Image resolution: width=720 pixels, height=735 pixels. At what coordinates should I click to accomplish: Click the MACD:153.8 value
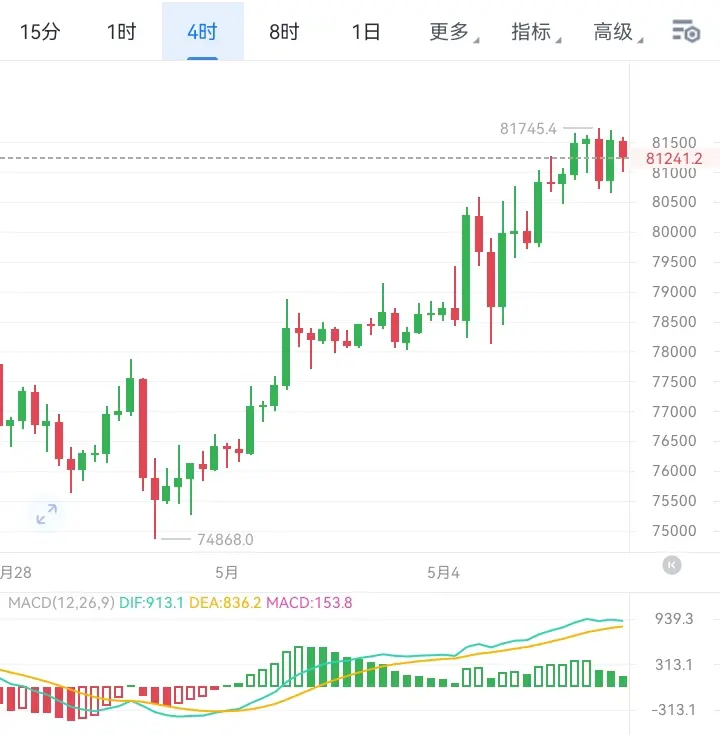(309, 602)
